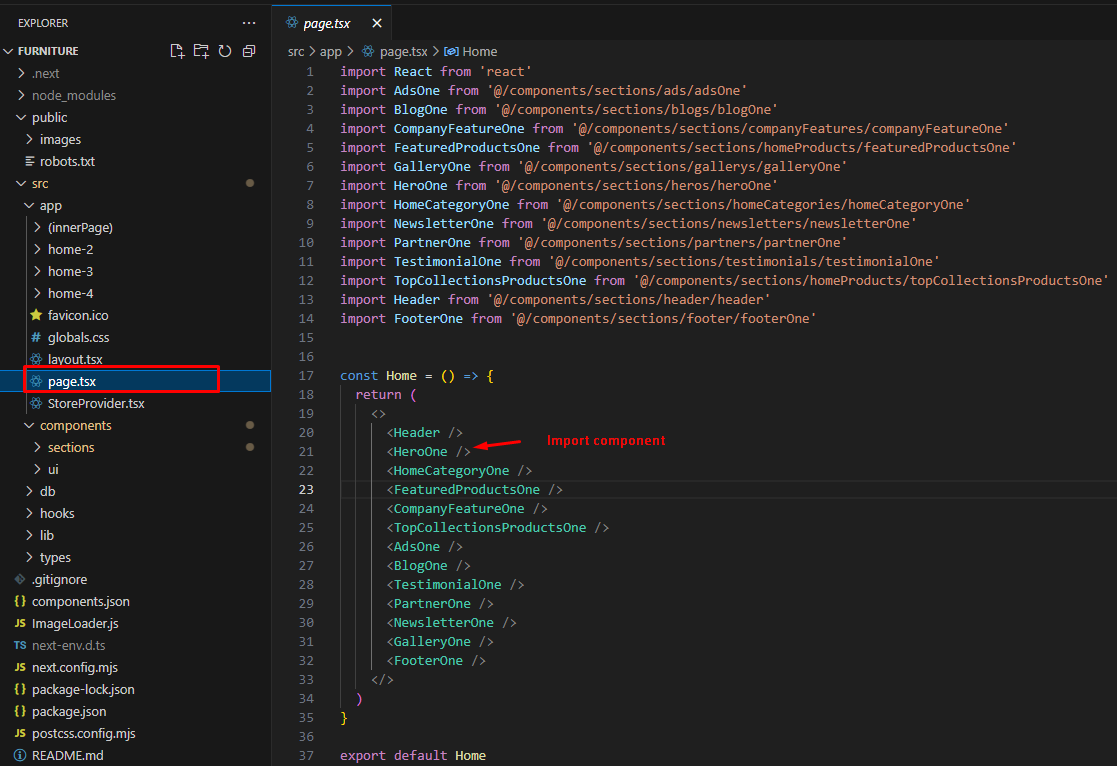The height and width of the screenshot is (766, 1117).
Task: Click the app segment in the breadcrumb
Action: [x=330, y=51]
